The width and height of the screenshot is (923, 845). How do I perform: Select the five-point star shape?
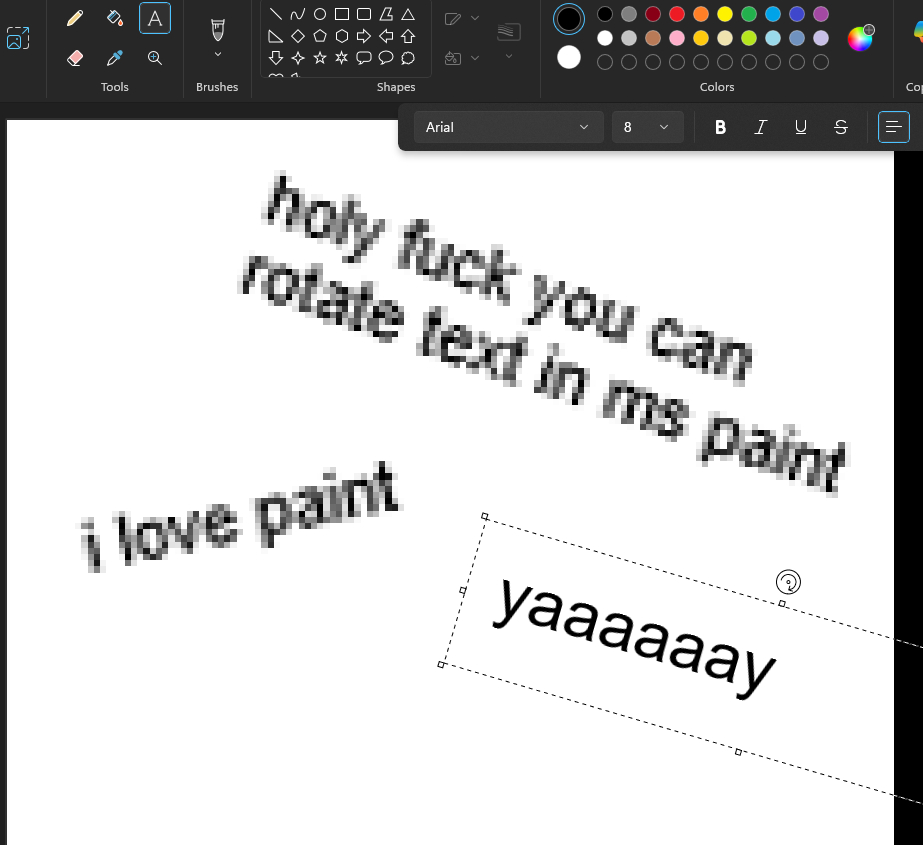pos(320,58)
